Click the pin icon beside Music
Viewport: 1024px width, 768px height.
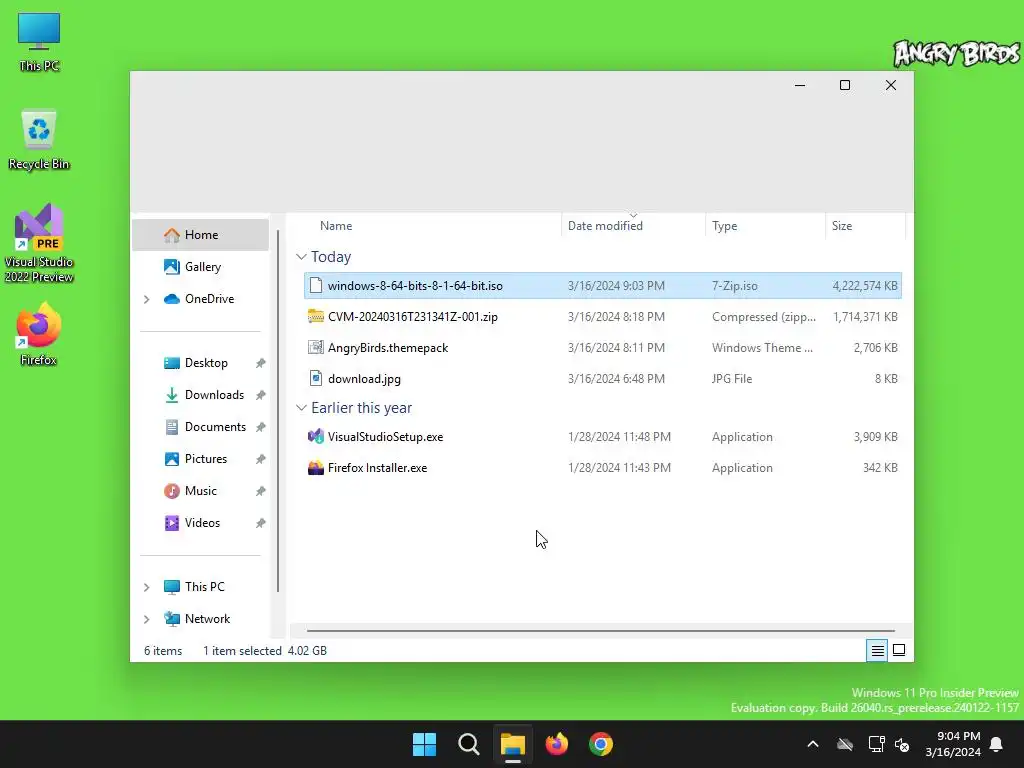(x=261, y=491)
